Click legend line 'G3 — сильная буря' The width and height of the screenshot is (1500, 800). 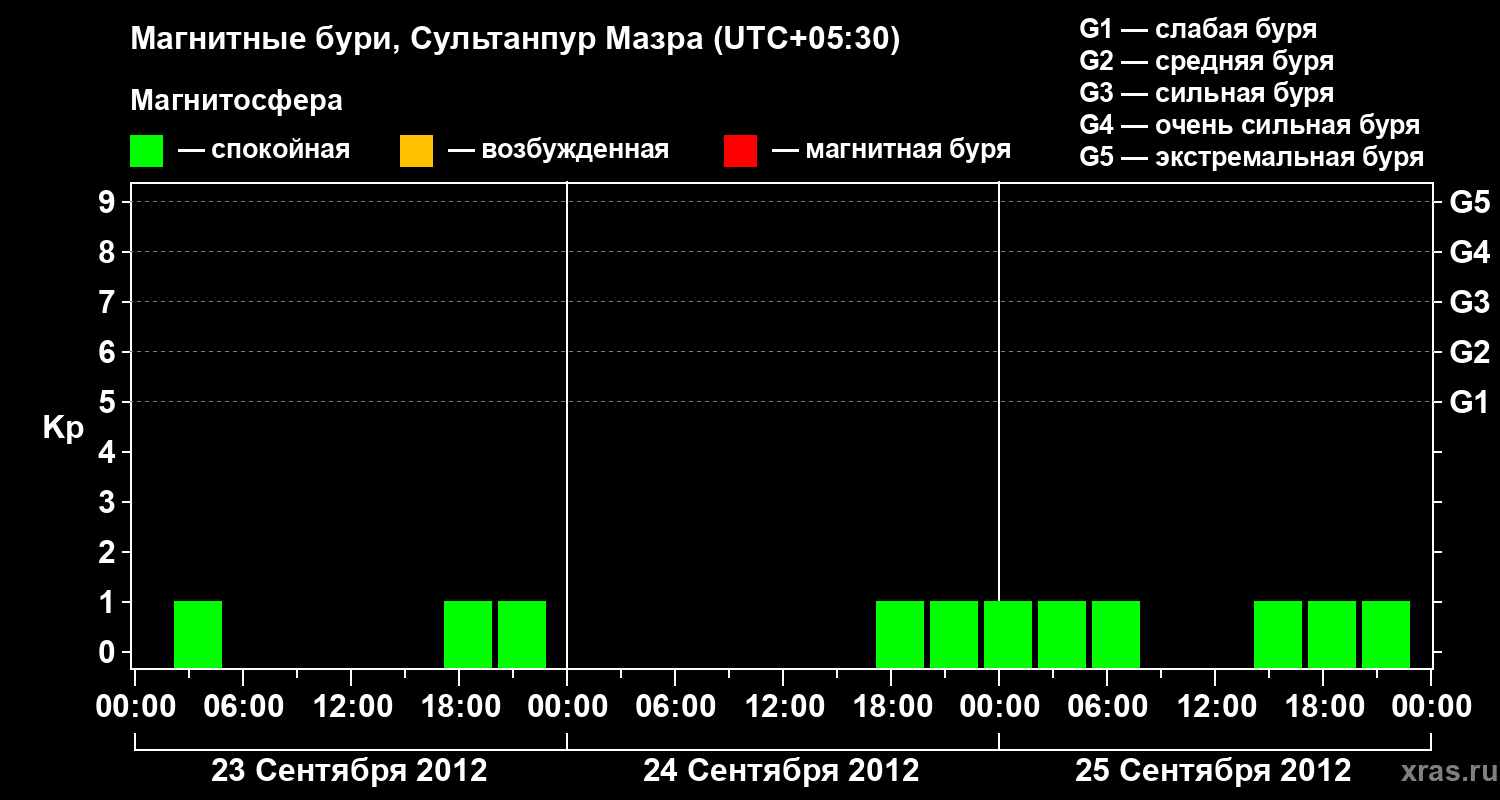click(1207, 93)
